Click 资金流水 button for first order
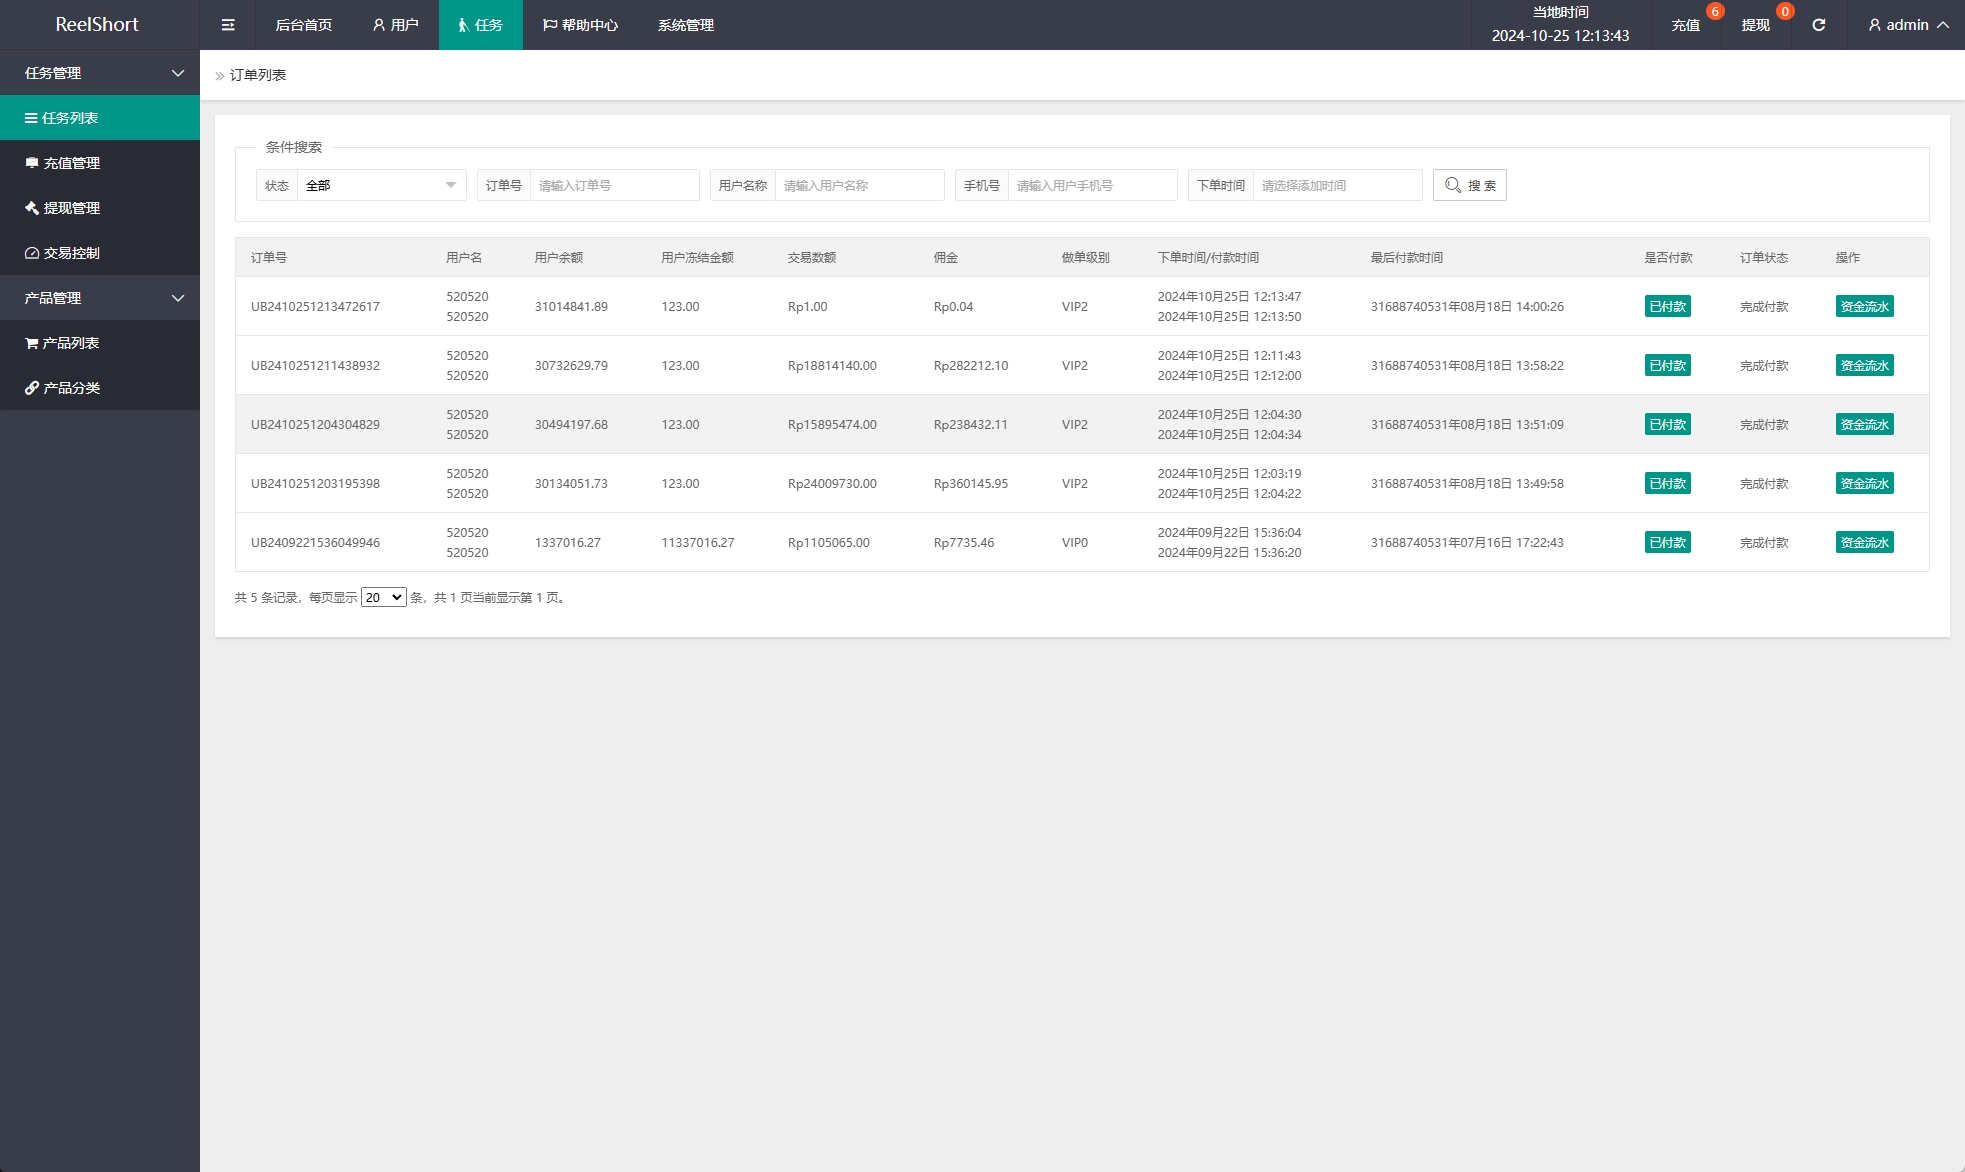The image size is (1965, 1172). 1865,306
